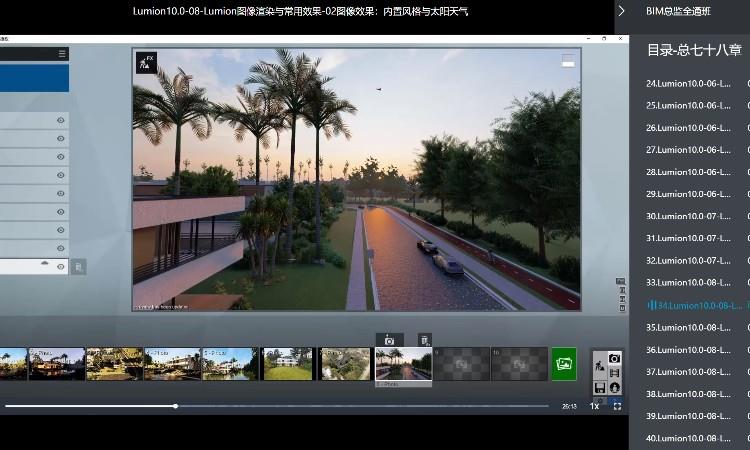Click the BIM总监全通班 course title
This screenshot has width=750, height=450.
point(679,11)
